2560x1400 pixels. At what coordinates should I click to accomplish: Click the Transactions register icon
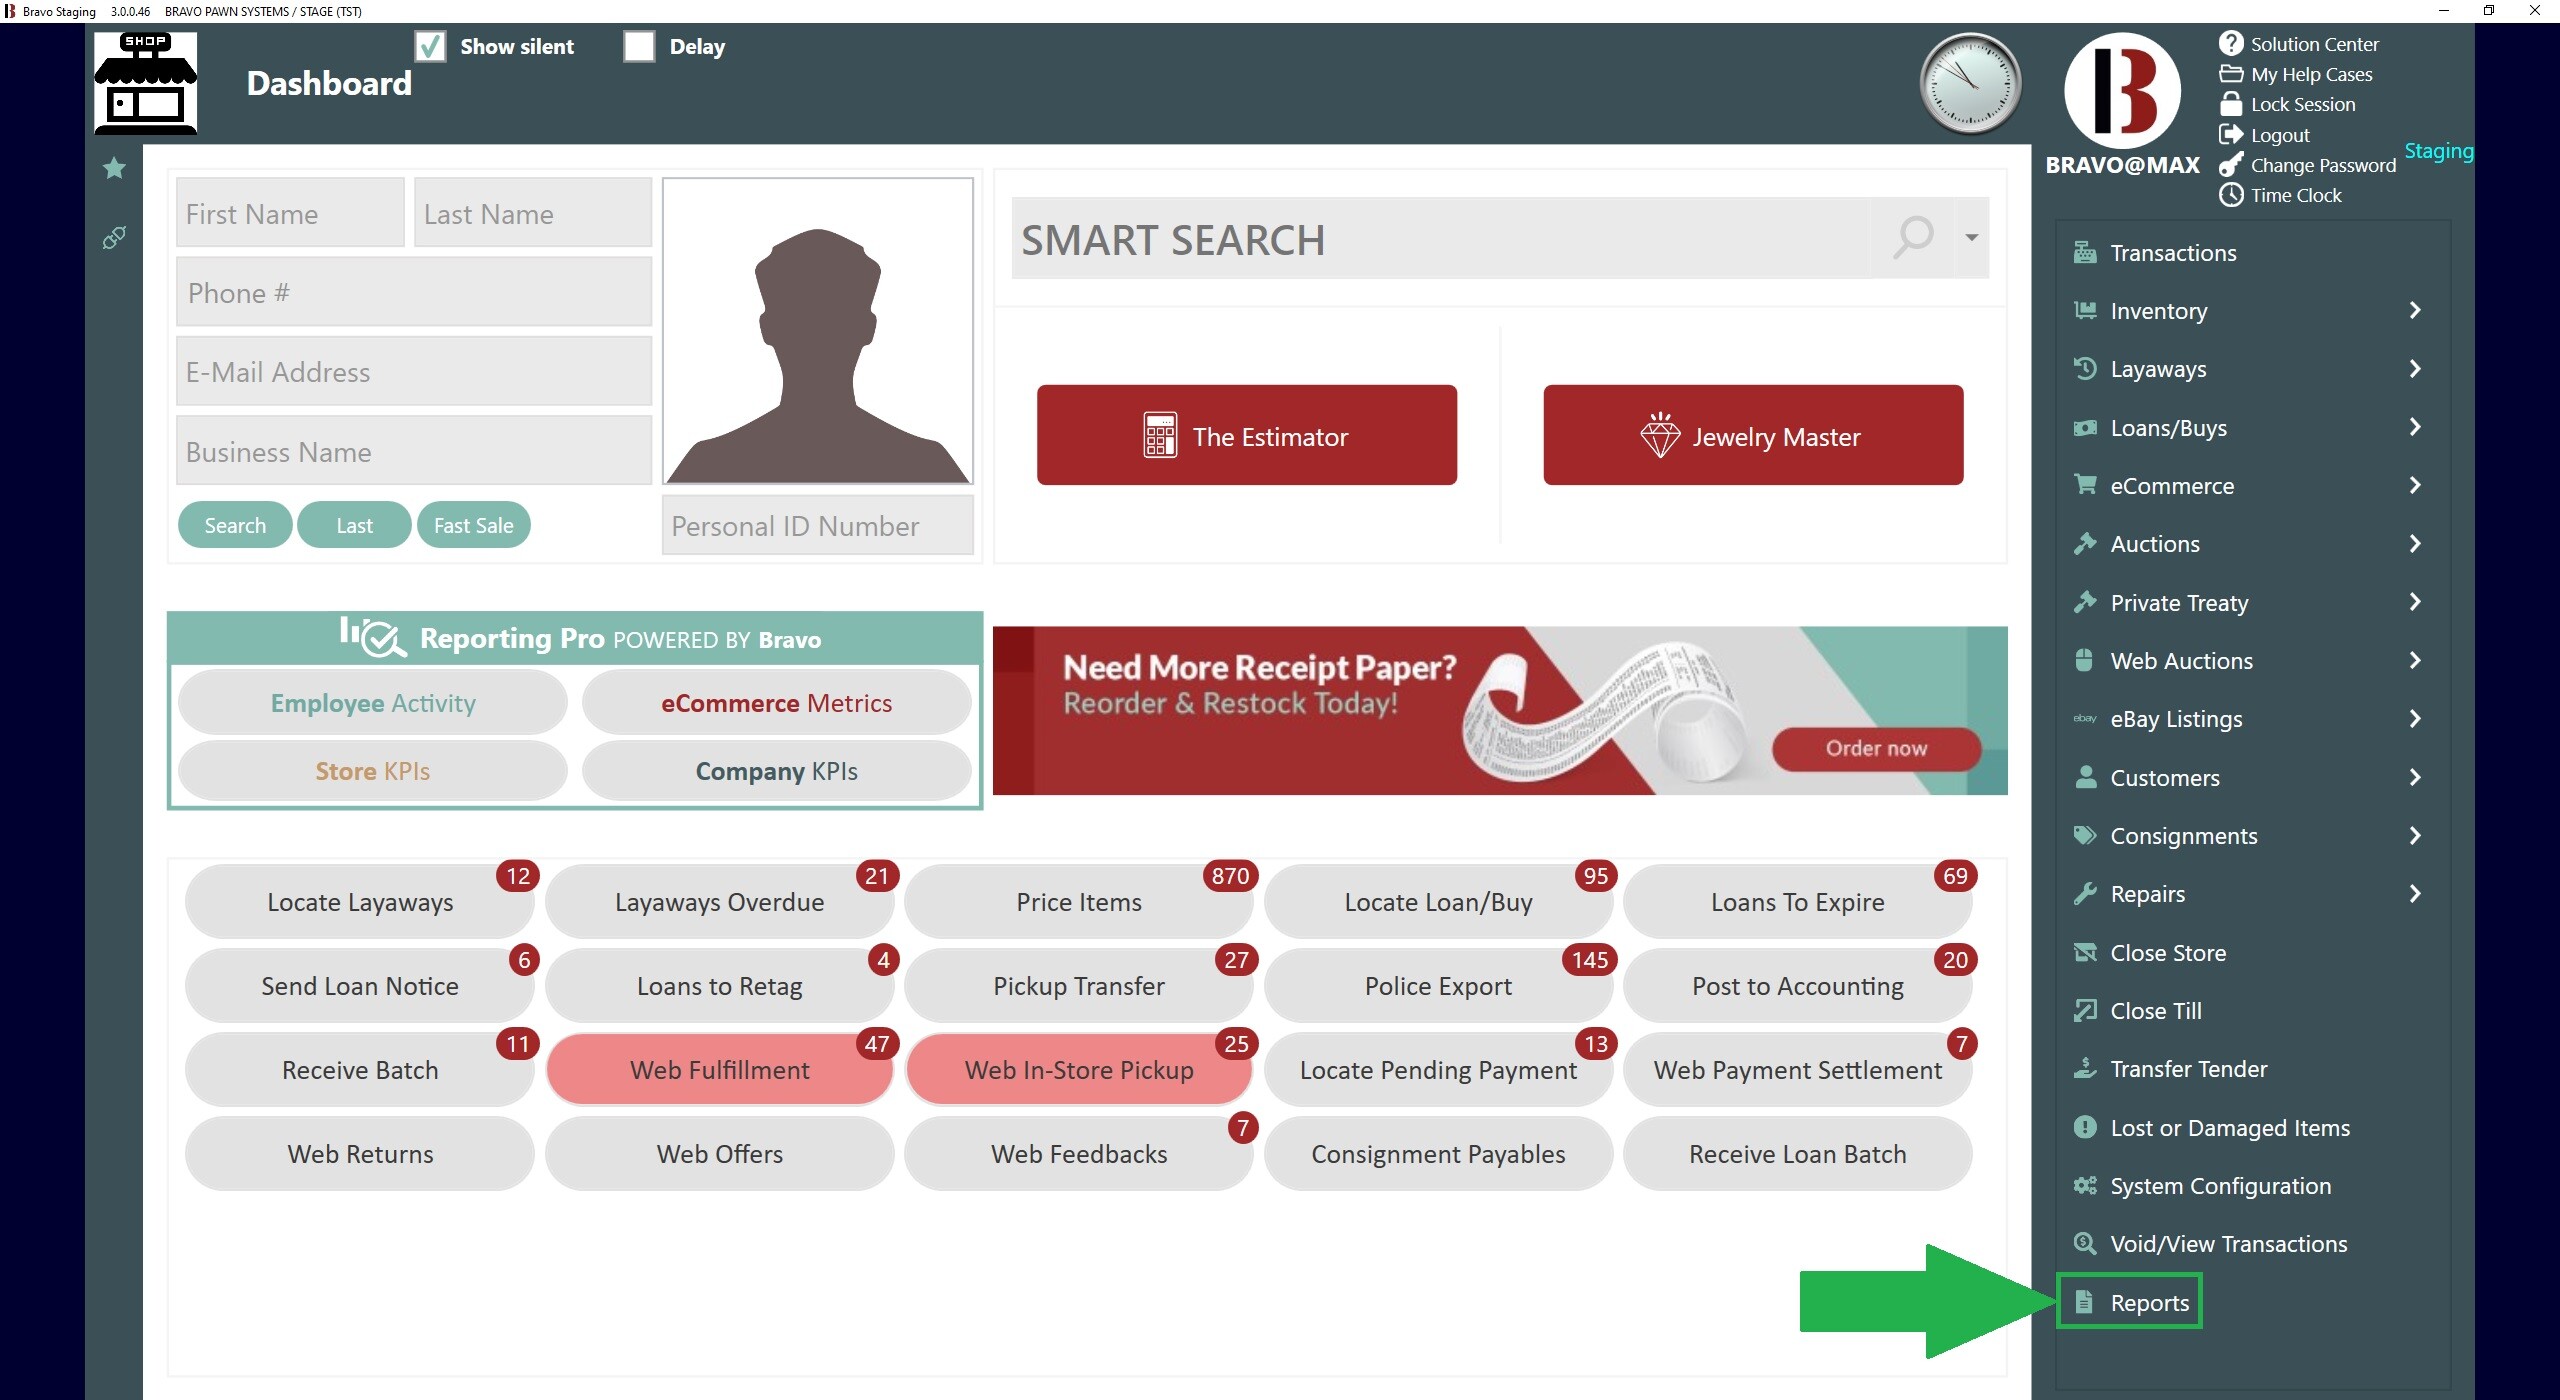click(x=2085, y=252)
